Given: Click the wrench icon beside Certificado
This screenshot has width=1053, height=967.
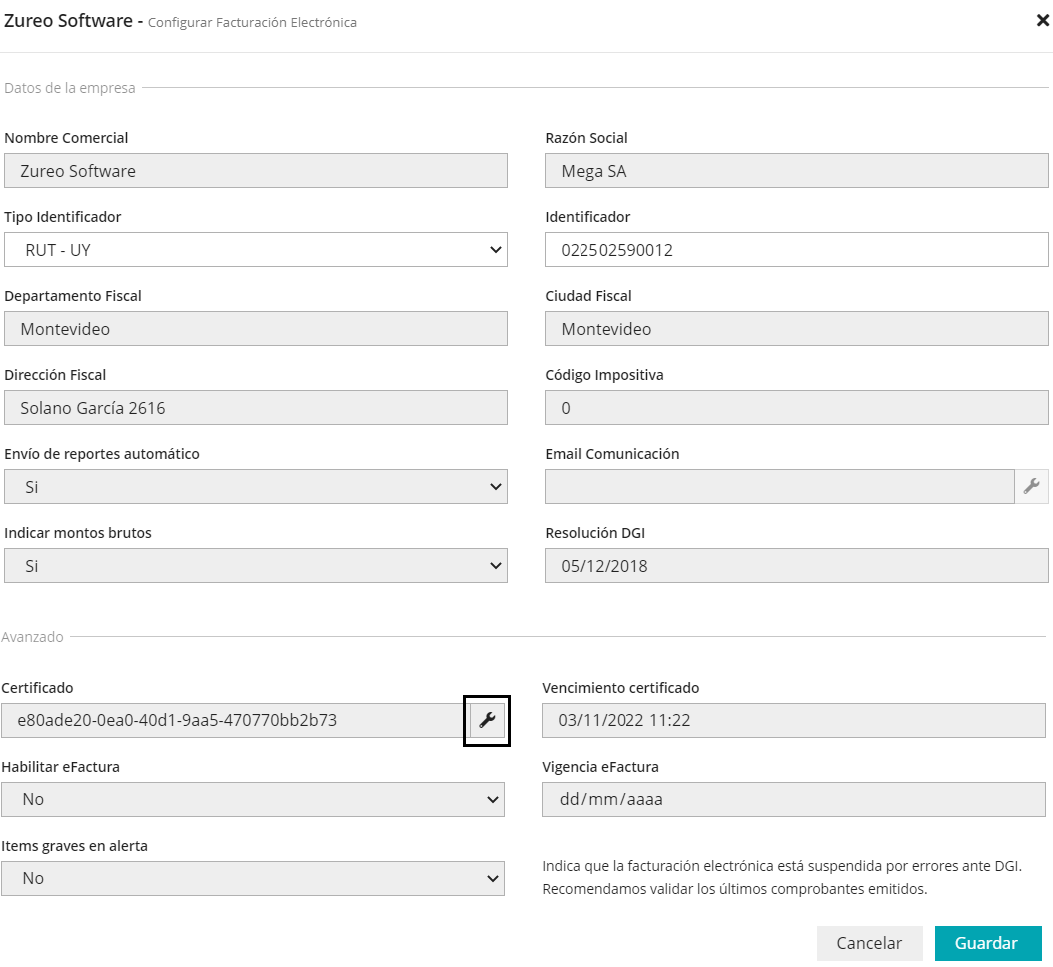Looking at the screenshot, I should coord(487,720).
